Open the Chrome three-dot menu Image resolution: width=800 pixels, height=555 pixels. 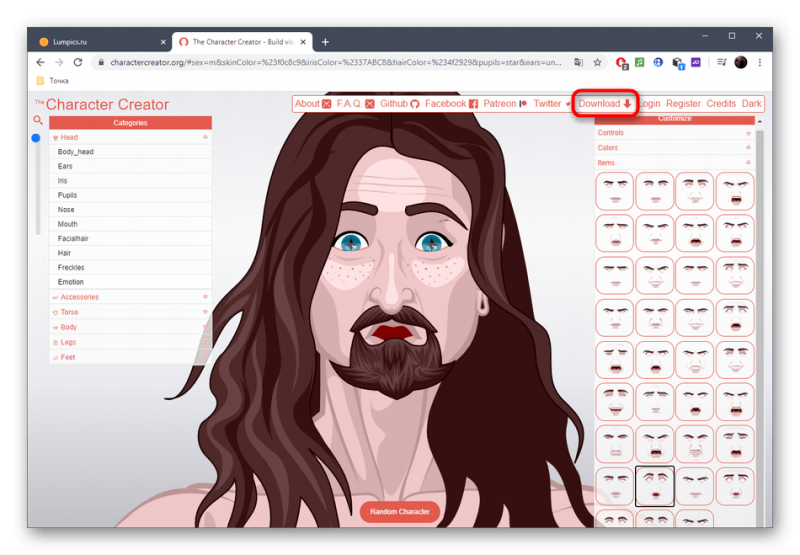coord(759,62)
